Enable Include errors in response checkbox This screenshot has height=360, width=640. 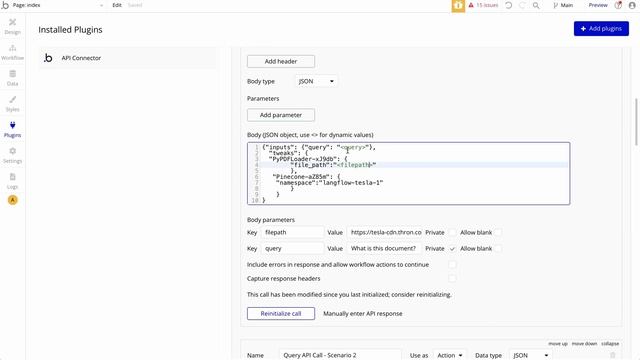452,264
